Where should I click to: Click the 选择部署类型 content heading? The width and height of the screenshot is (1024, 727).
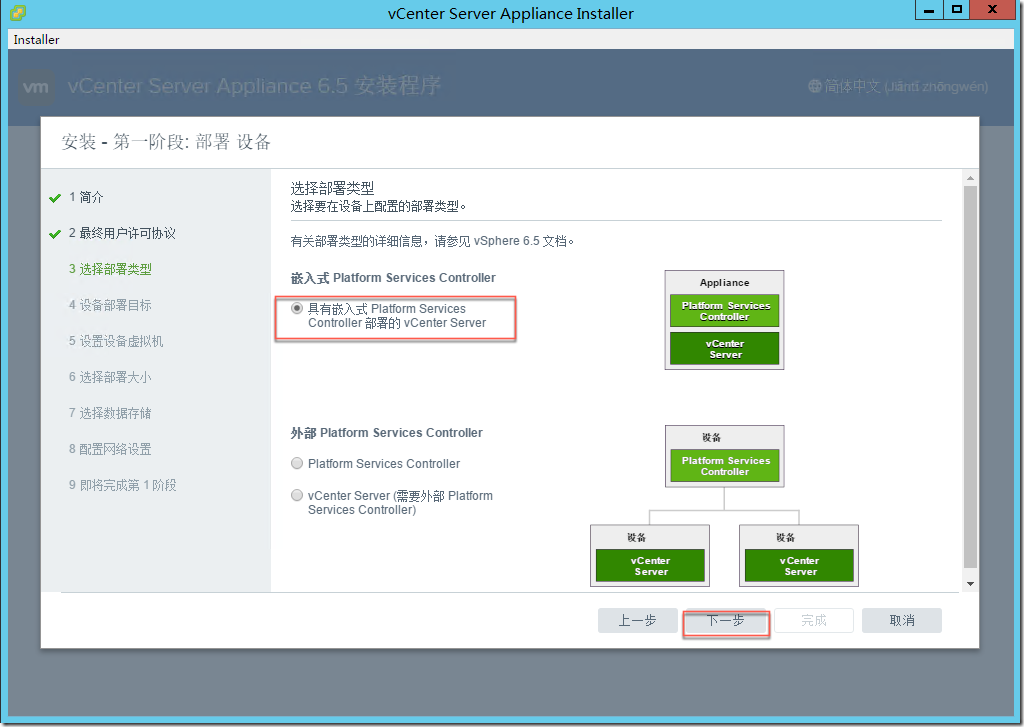[x=332, y=188]
